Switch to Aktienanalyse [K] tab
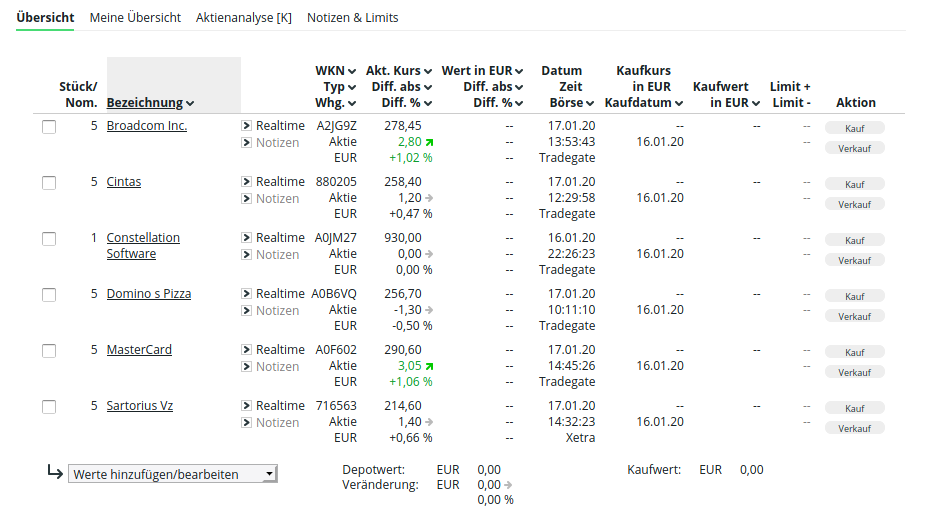The image size is (926, 516). pyautogui.click(x=244, y=18)
